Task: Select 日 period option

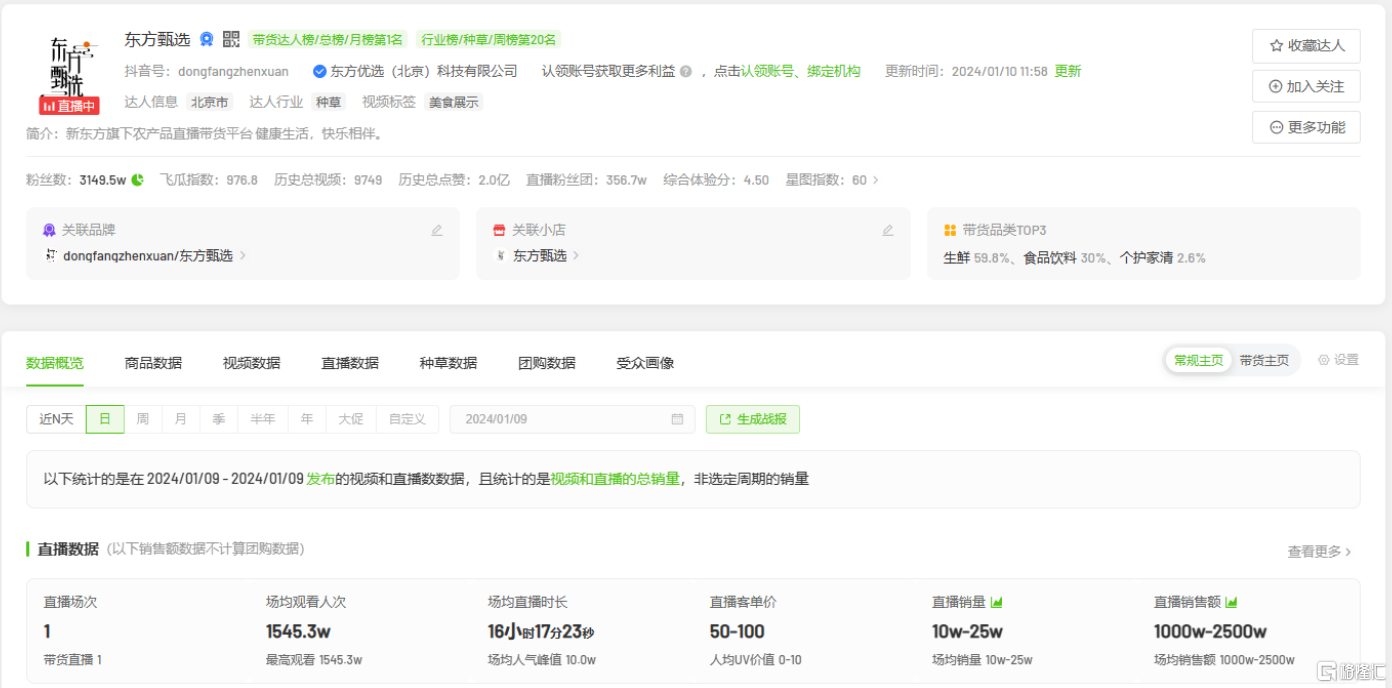Action: [x=105, y=419]
